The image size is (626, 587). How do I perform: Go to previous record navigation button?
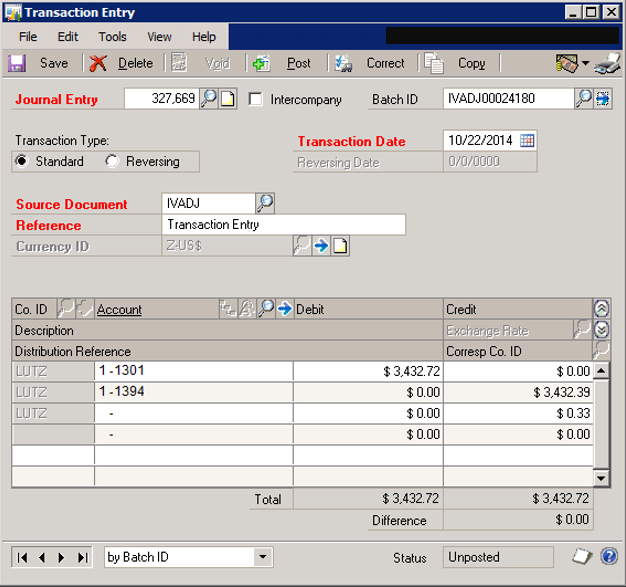tap(42, 557)
